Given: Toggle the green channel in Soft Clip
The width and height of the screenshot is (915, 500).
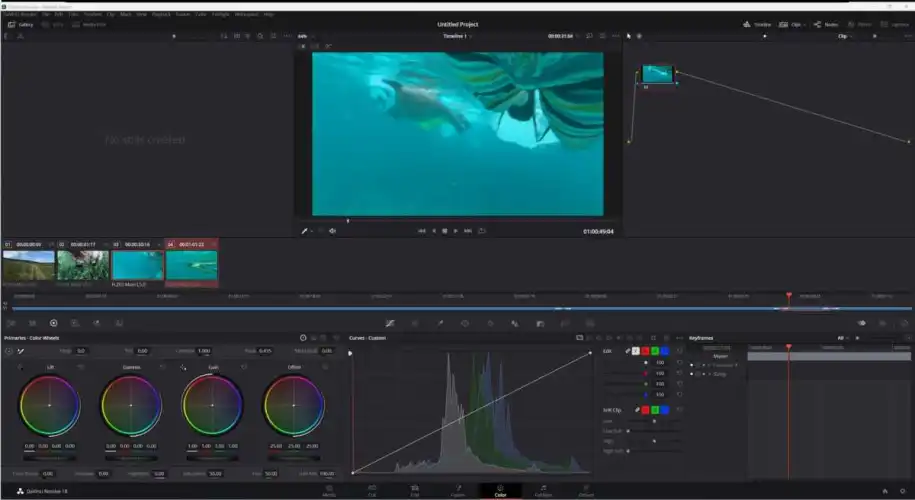Looking at the screenshot, I should click(x=653, y=410).
